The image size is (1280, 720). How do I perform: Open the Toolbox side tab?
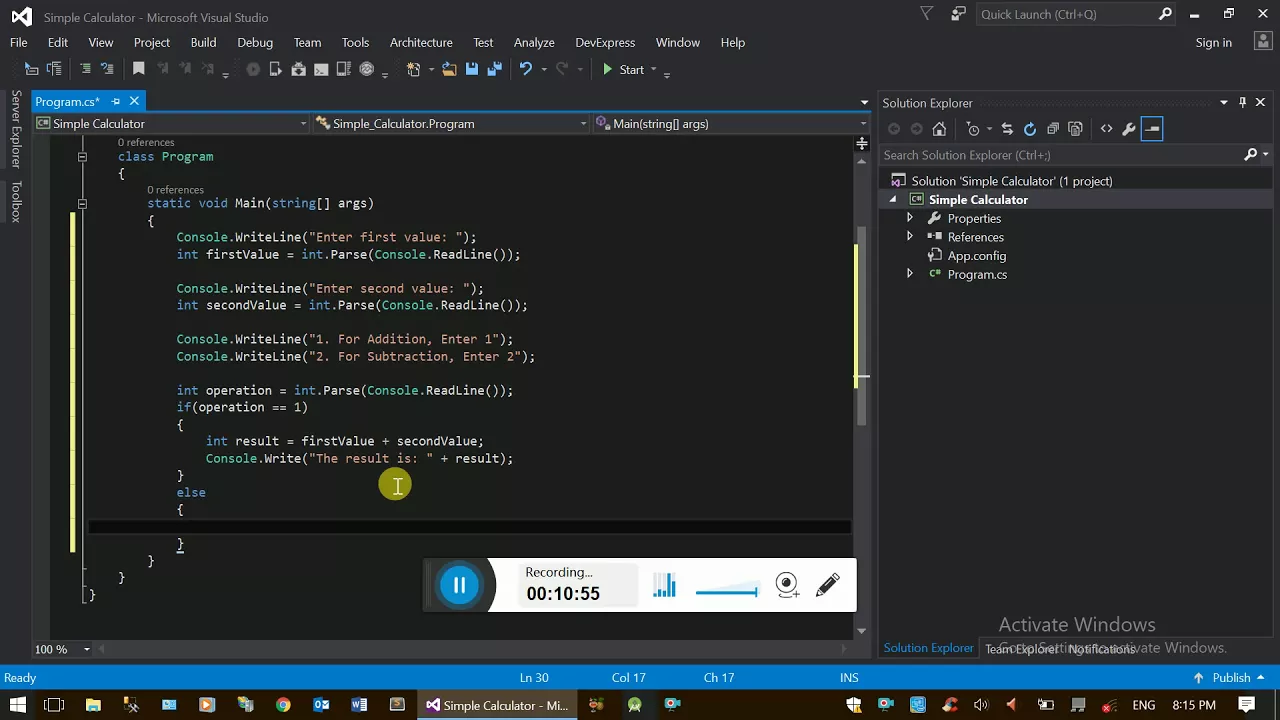tap(16, 201)
